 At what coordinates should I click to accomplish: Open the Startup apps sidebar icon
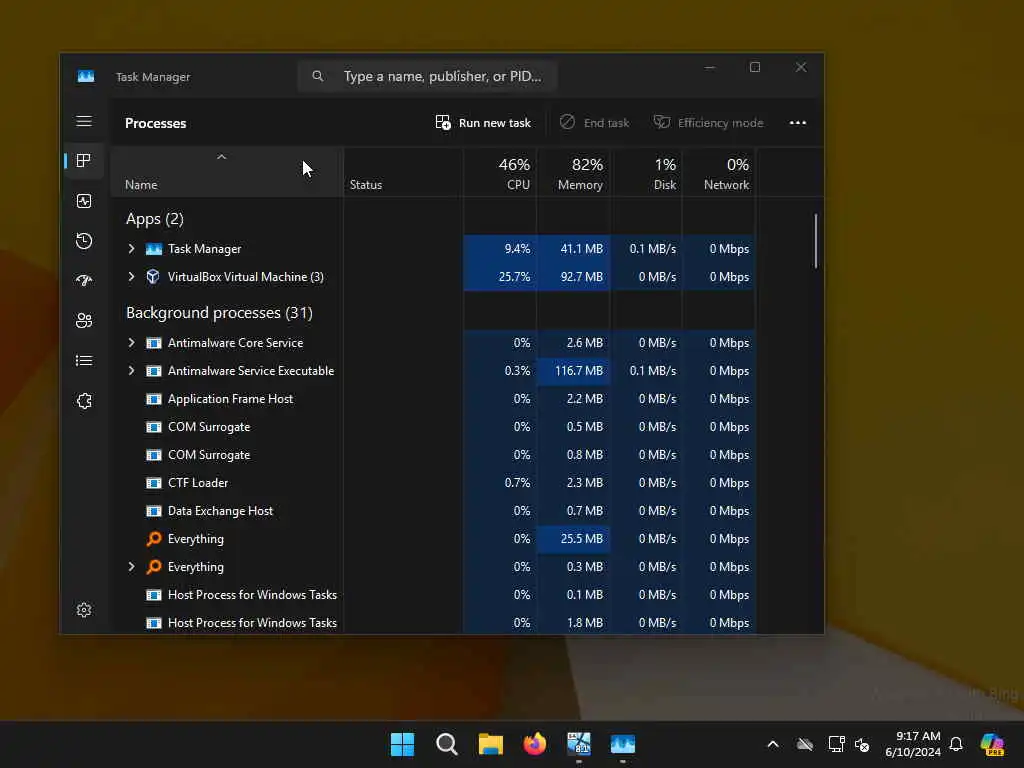[x=84, y=281]
